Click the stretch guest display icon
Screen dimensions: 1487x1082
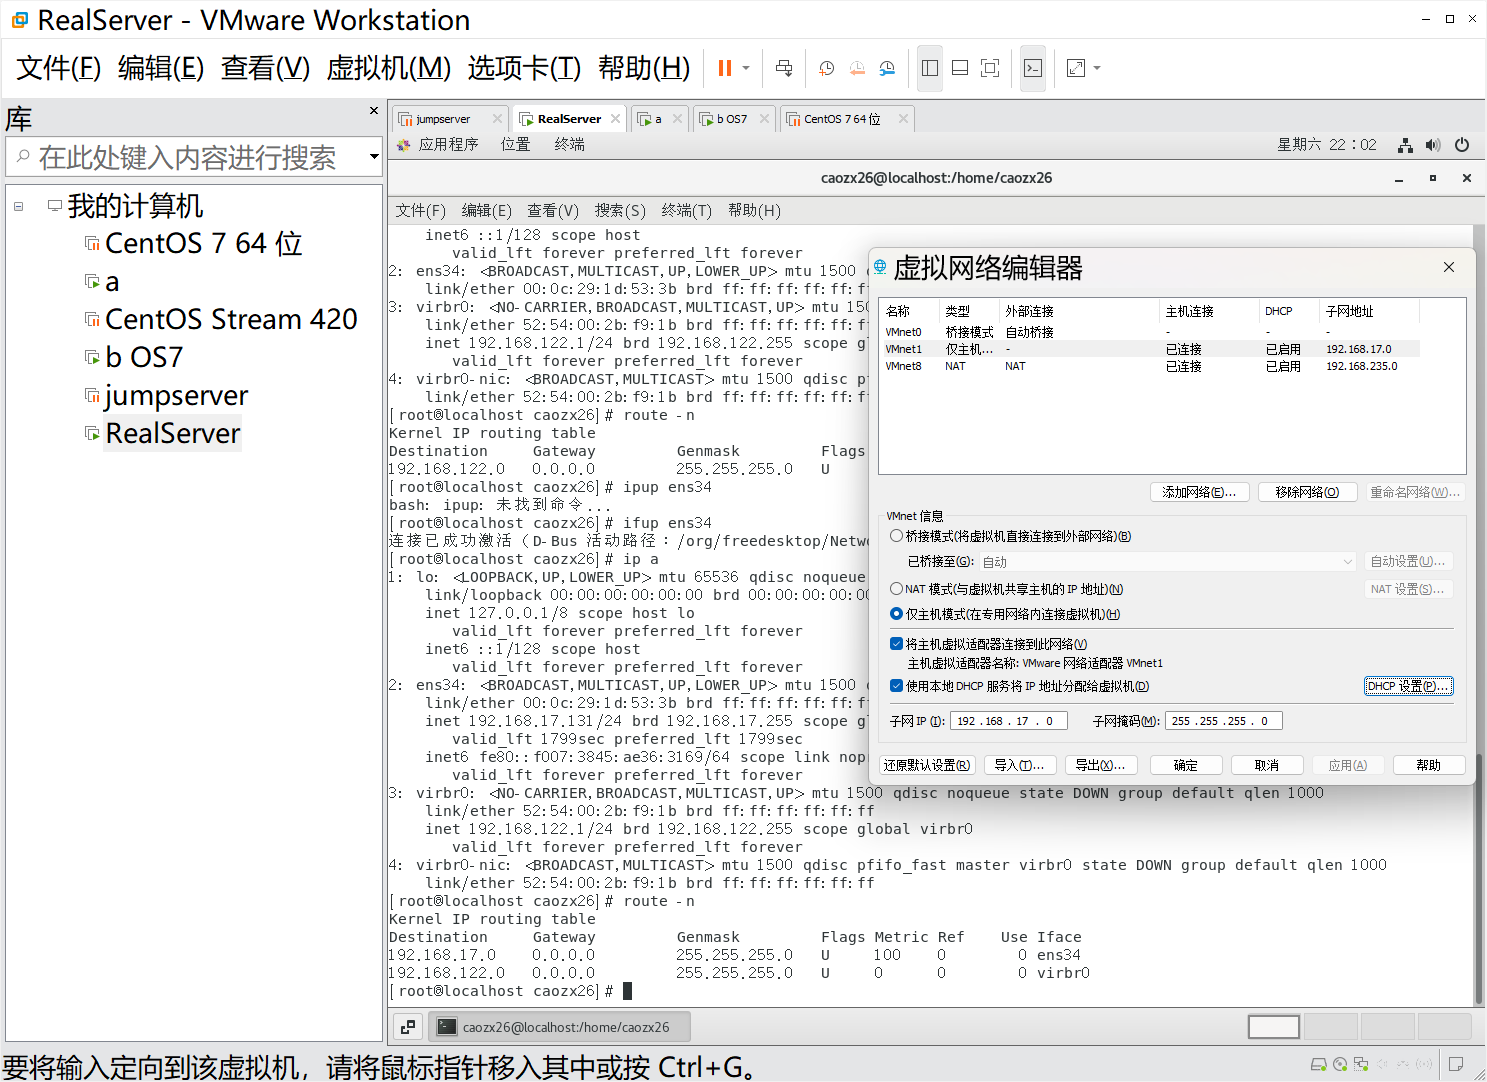[1076, 68]
